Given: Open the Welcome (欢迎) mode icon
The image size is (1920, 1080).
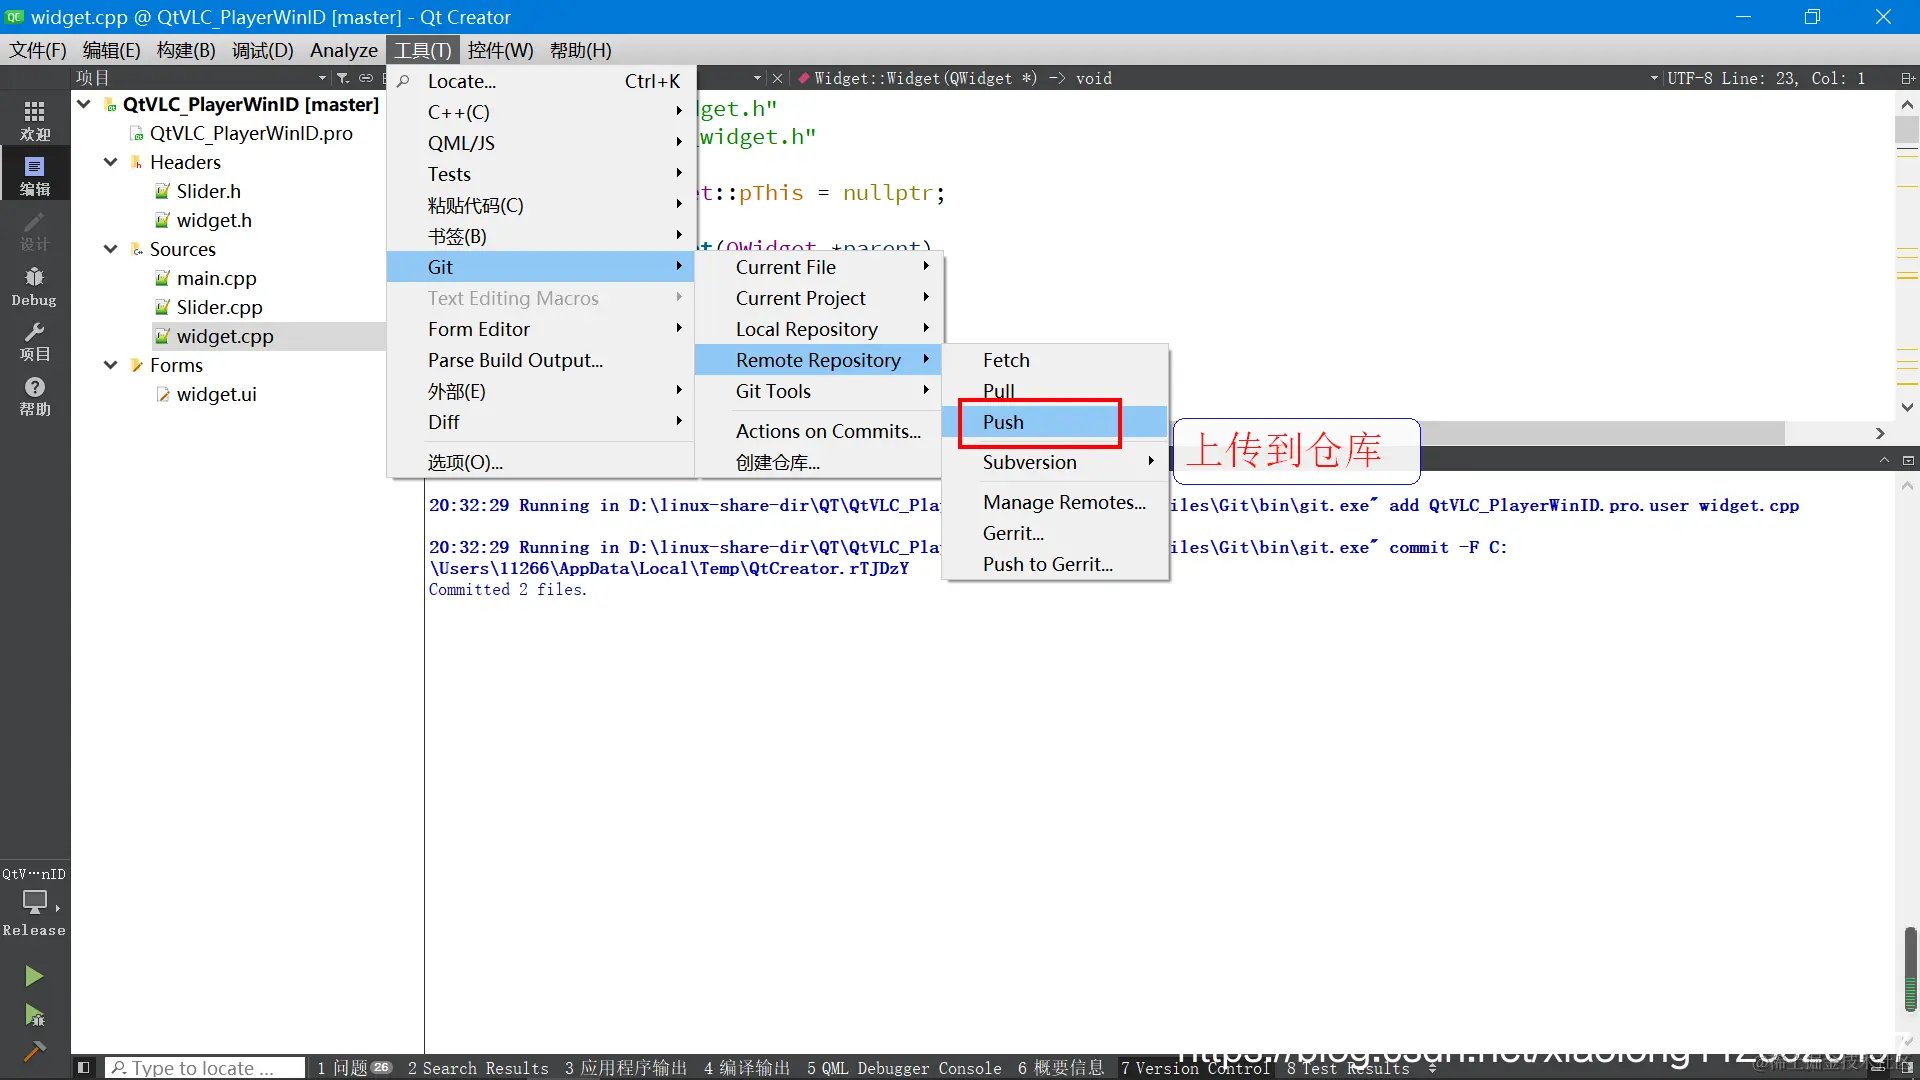Looking at the screenshot, I should click(x=34, y=120).
